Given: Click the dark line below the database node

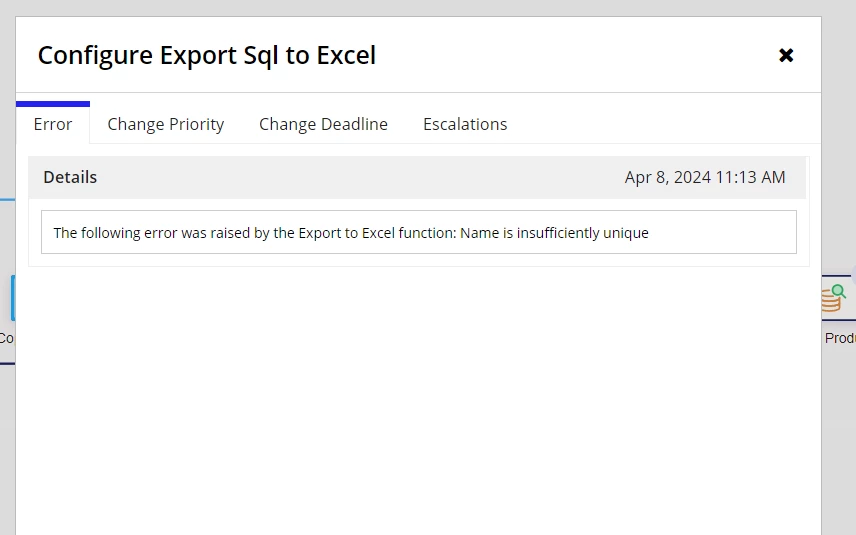Looking at the screenshot, I should coord(839,320).
